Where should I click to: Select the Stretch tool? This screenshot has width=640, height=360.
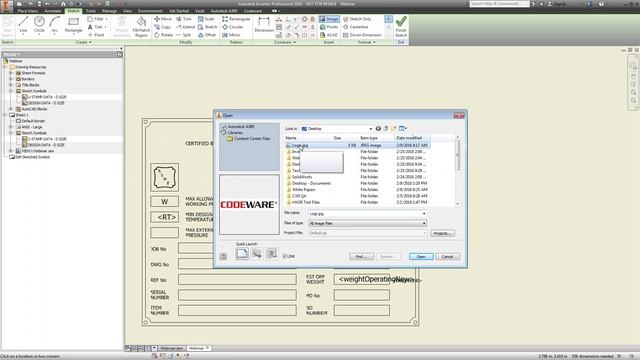pos(208,27)
